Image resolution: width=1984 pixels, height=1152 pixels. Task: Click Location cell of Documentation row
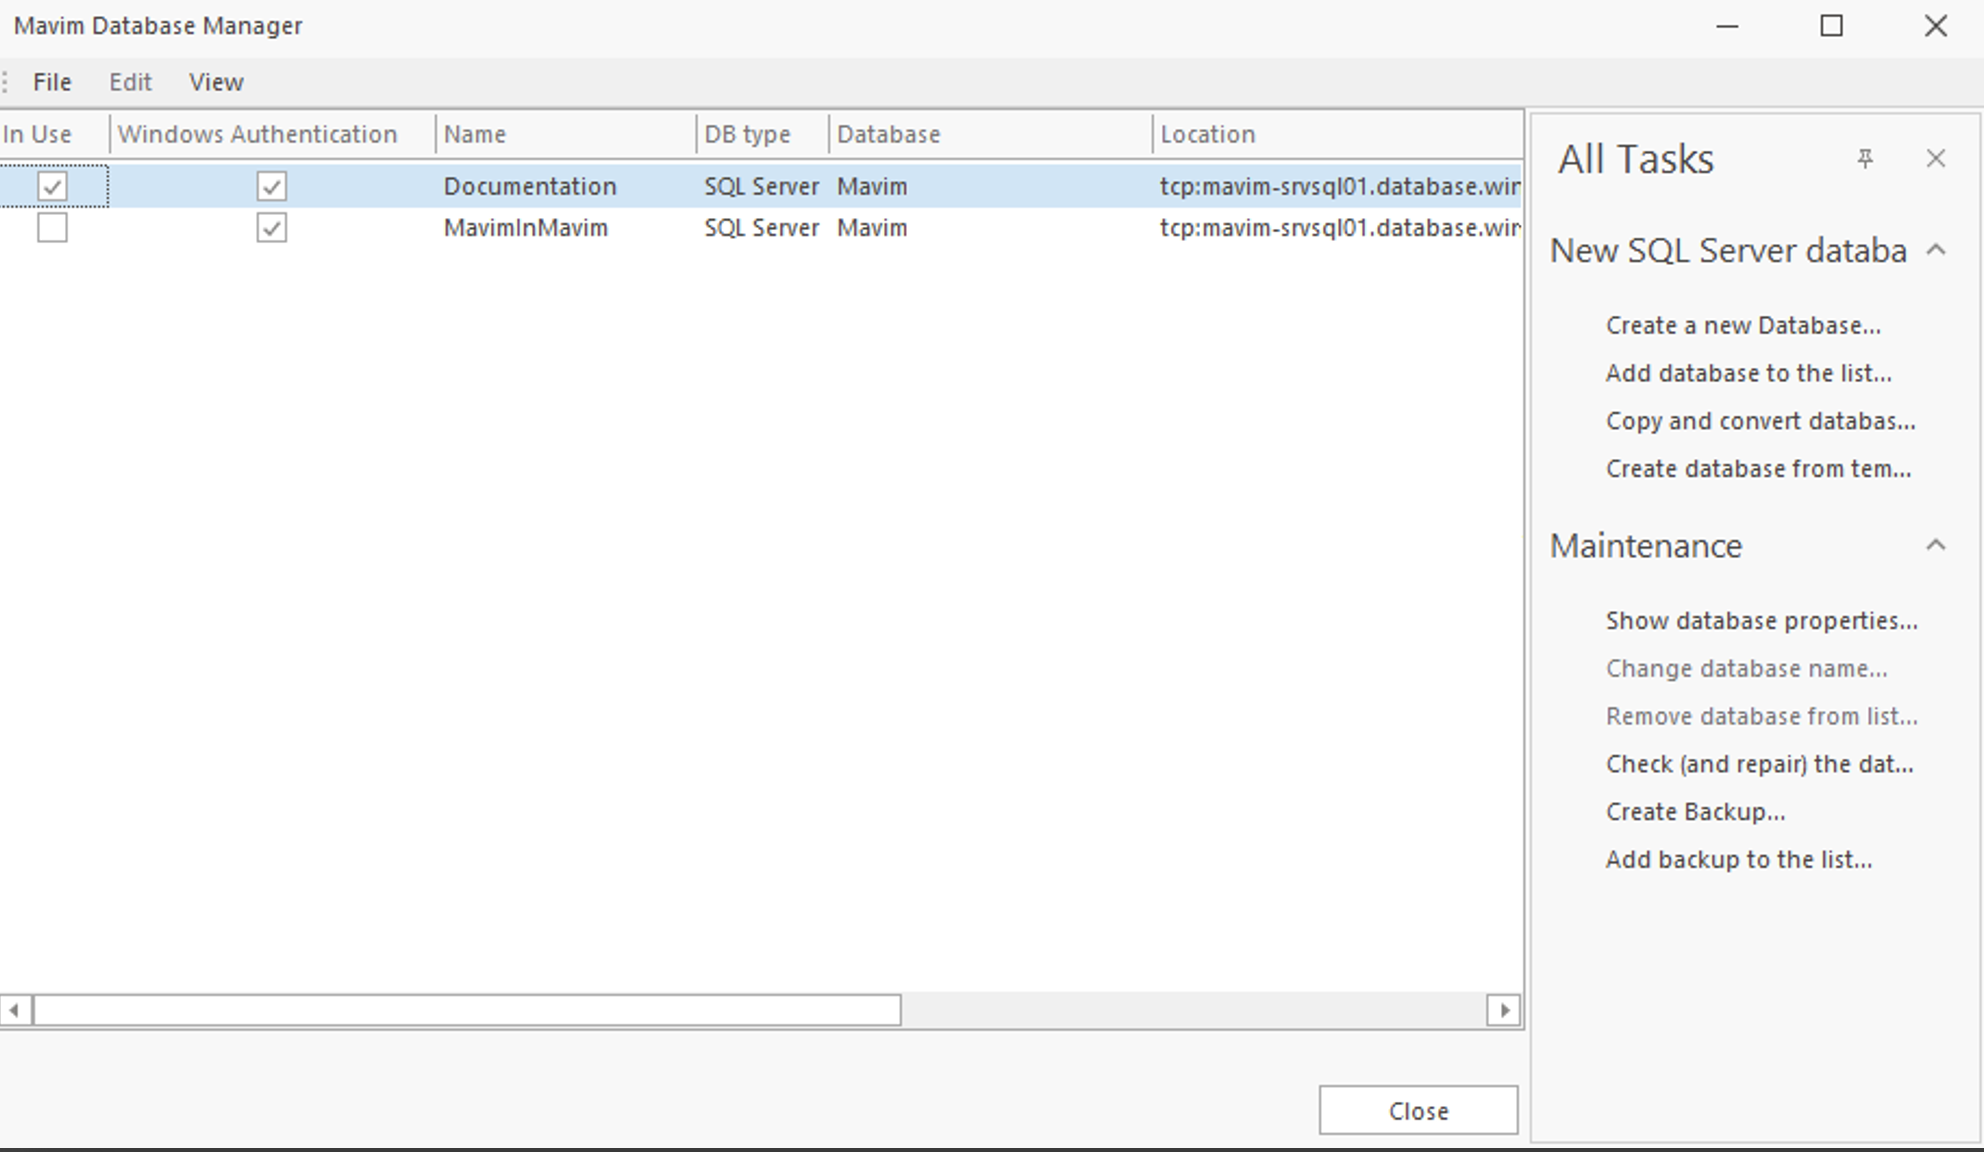[1340, 186]
